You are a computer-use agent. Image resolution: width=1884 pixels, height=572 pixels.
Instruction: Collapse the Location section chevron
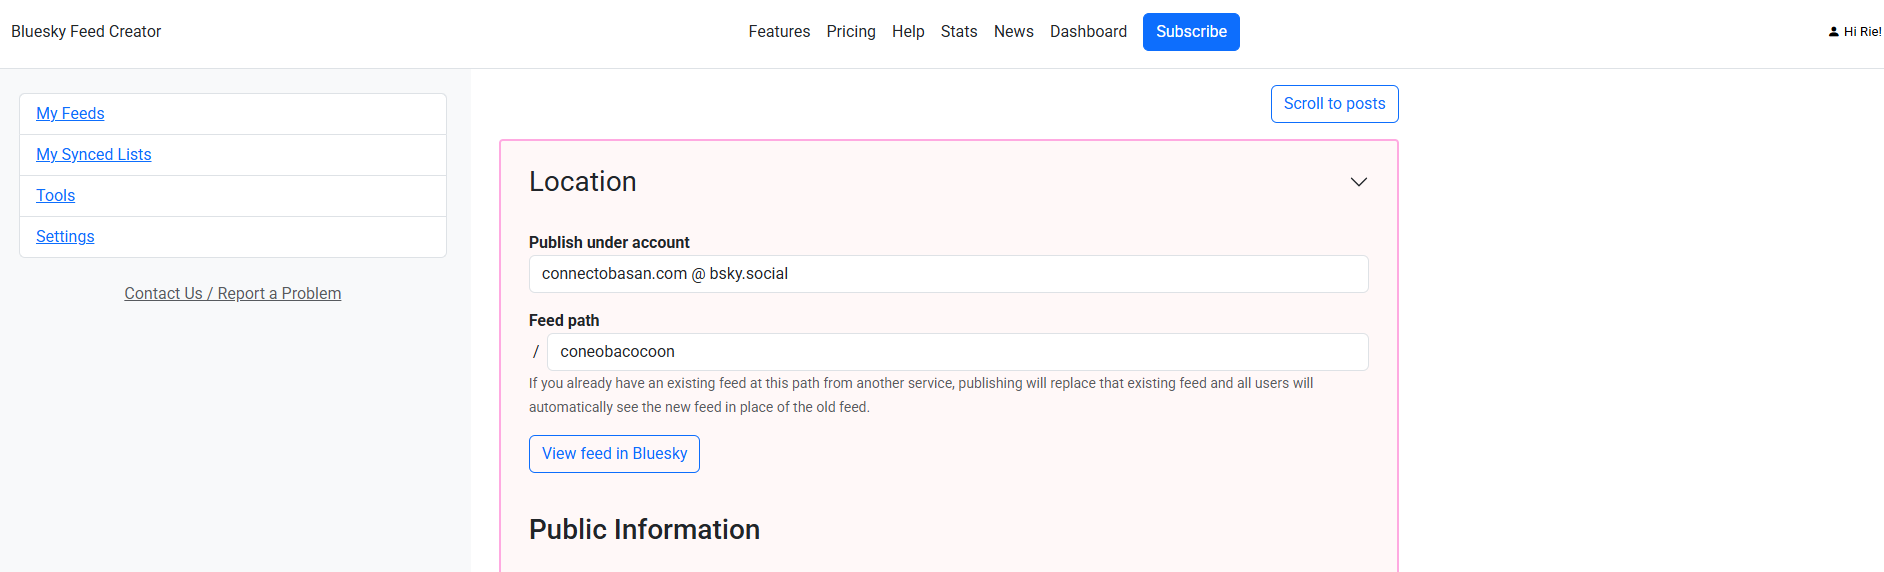1358,182
